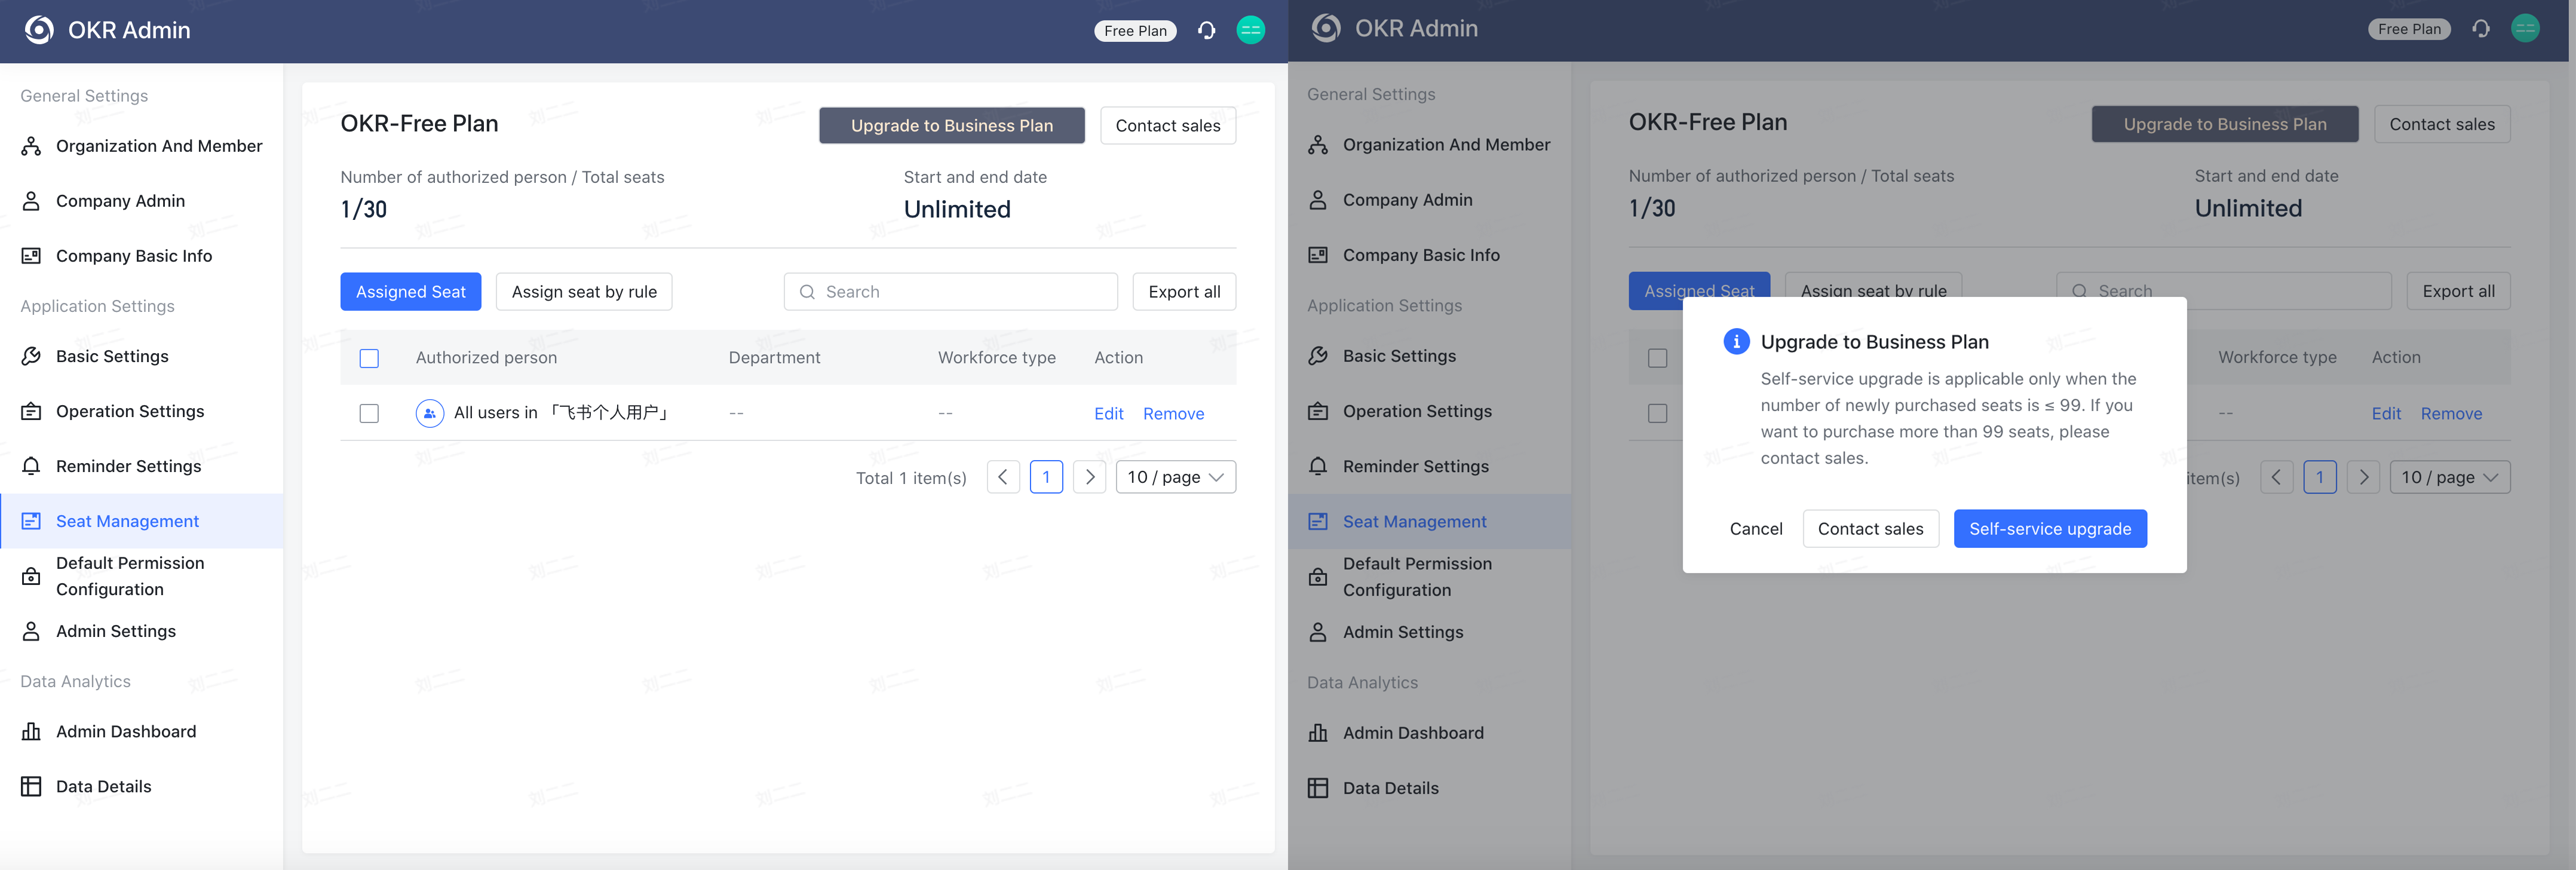Click inside the Search field

tap(950, 291)
